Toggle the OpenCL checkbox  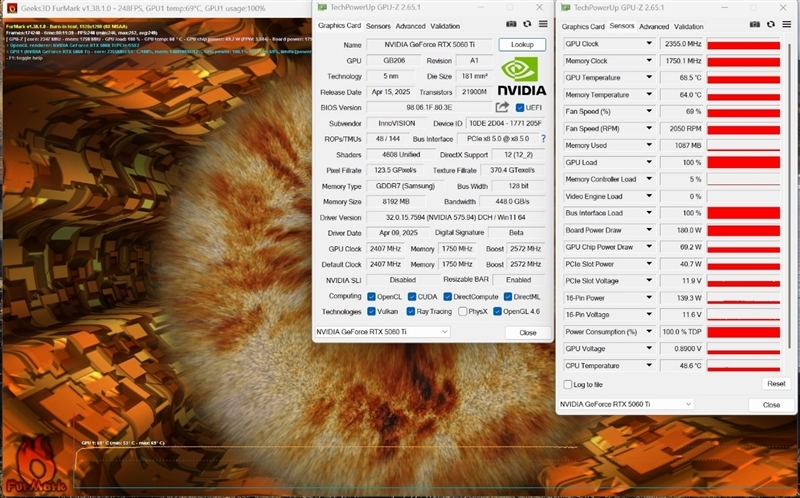point(371,296)
